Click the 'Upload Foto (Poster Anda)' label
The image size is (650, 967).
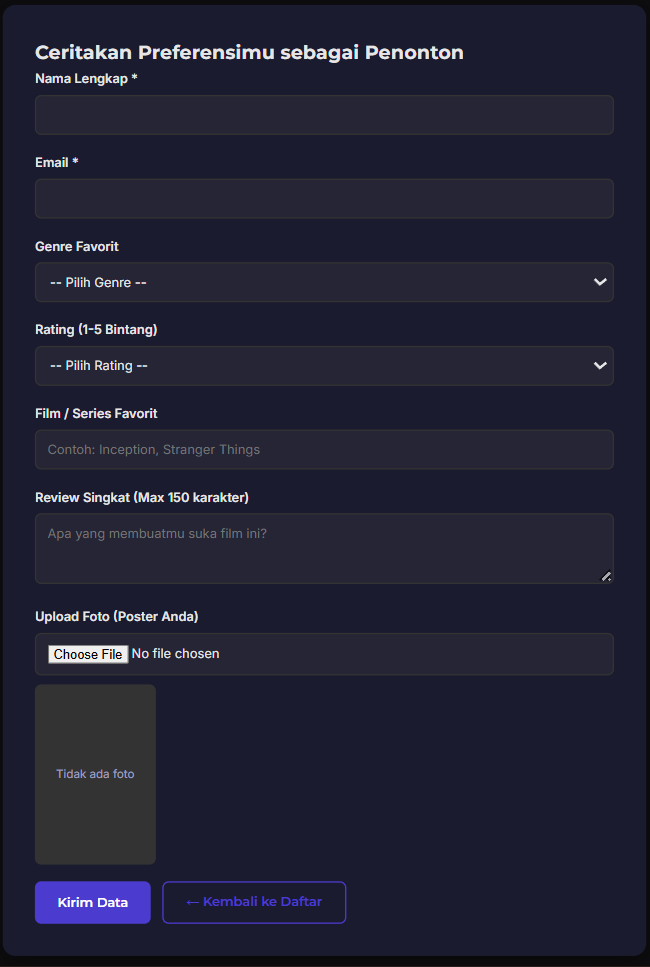click(x=117, y=616)
